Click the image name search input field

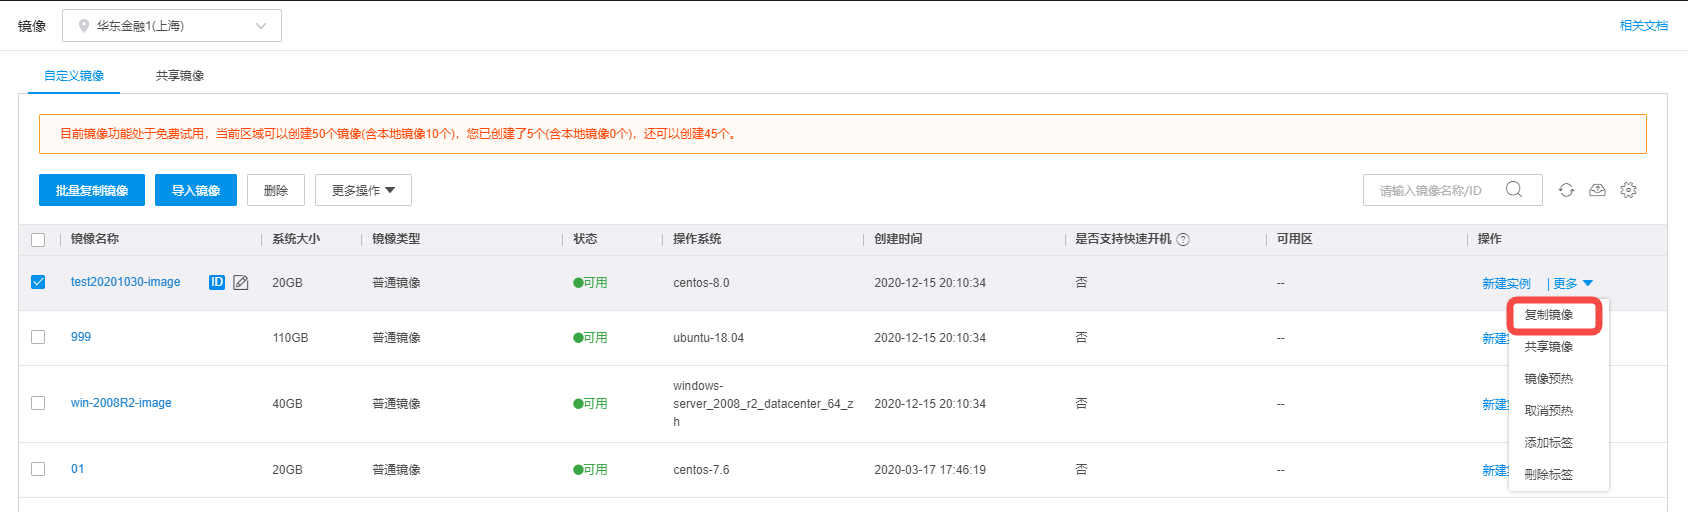click(x=1431, y=190)
